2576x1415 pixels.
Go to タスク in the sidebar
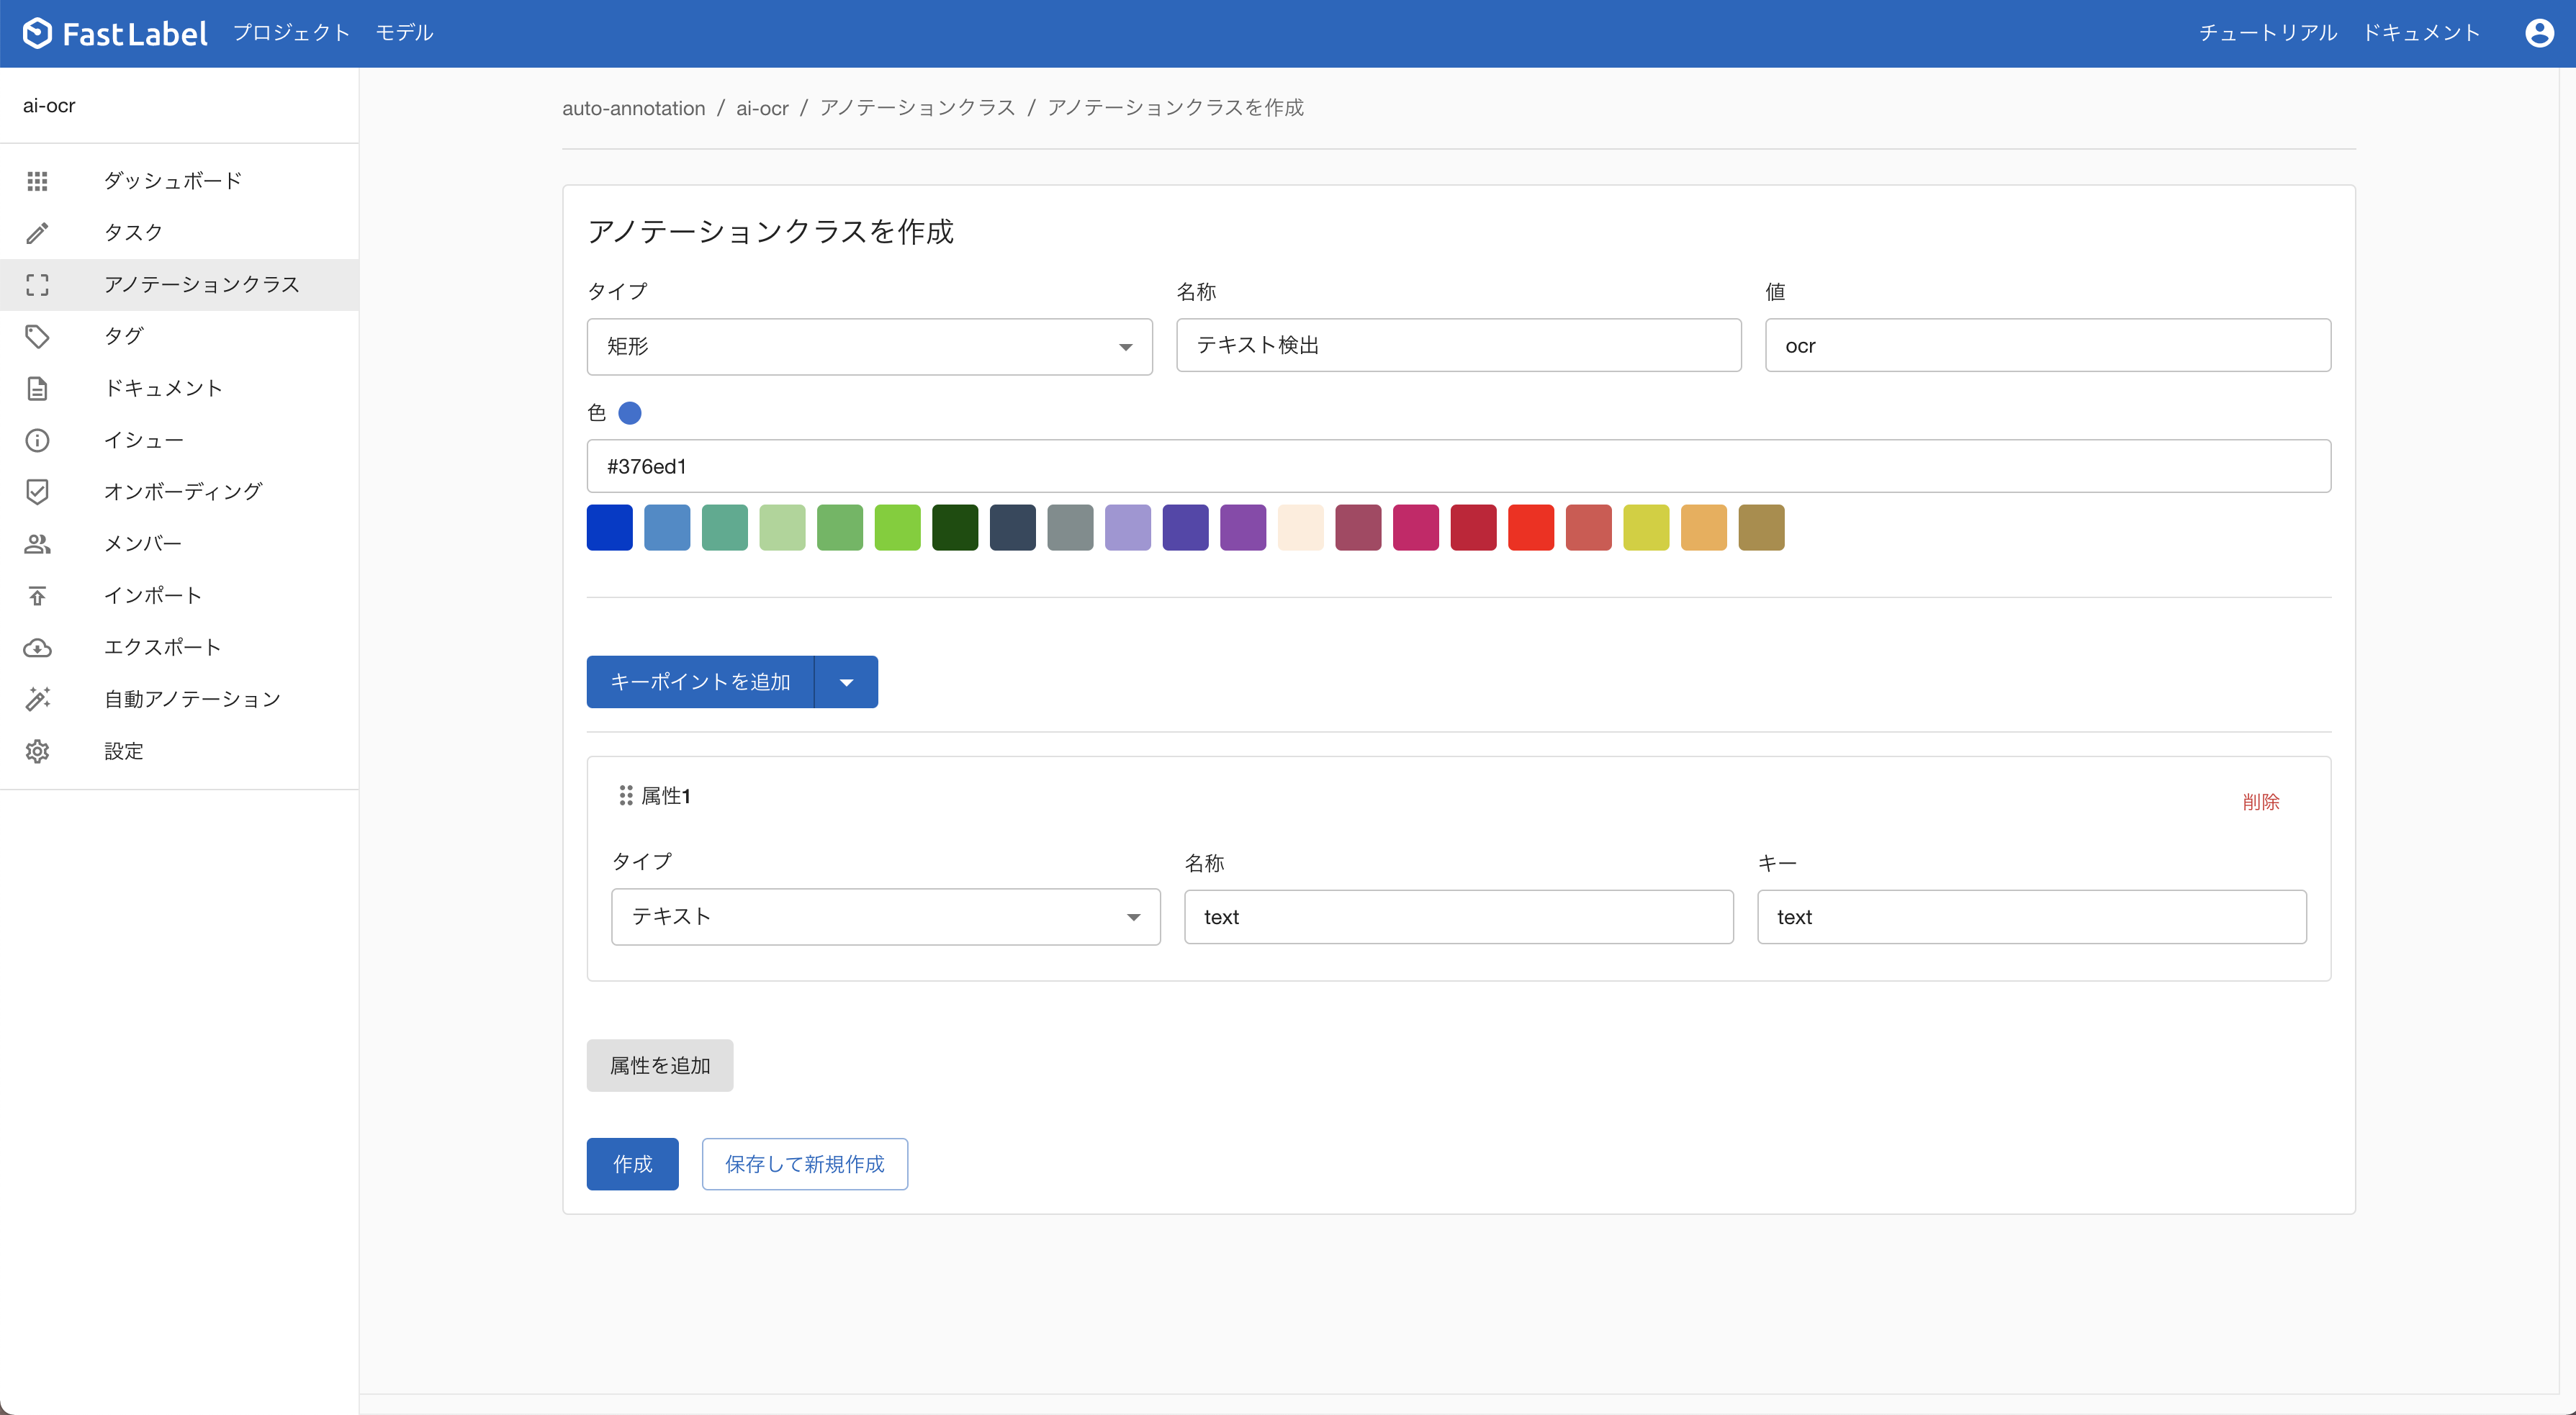(180, 233)
